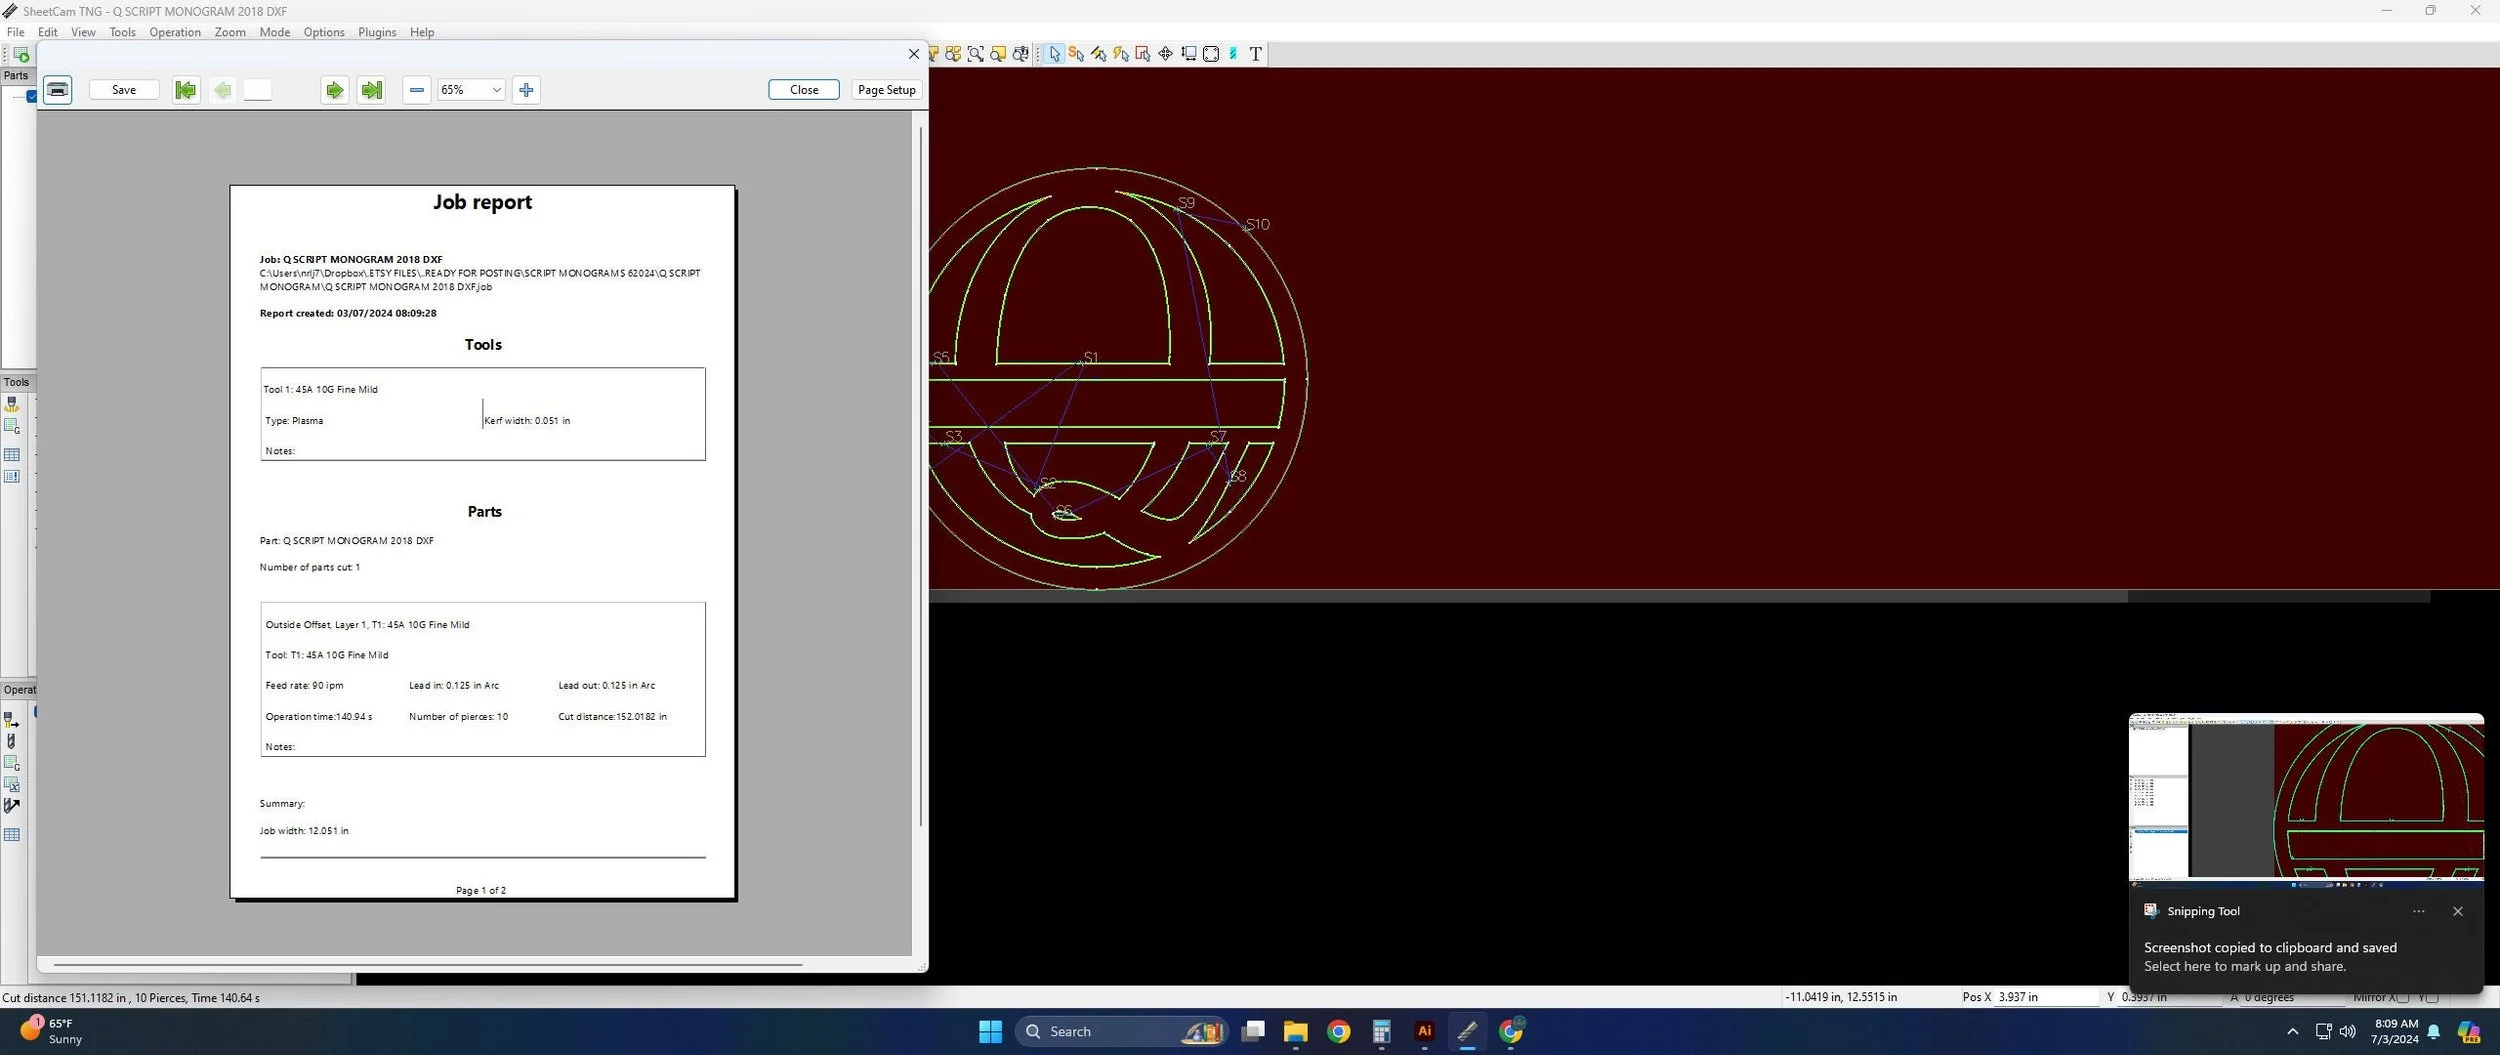Dismiss the Snipping Tool notification
Viewport: 2500px width, 1055px height.
(2457, 911)
